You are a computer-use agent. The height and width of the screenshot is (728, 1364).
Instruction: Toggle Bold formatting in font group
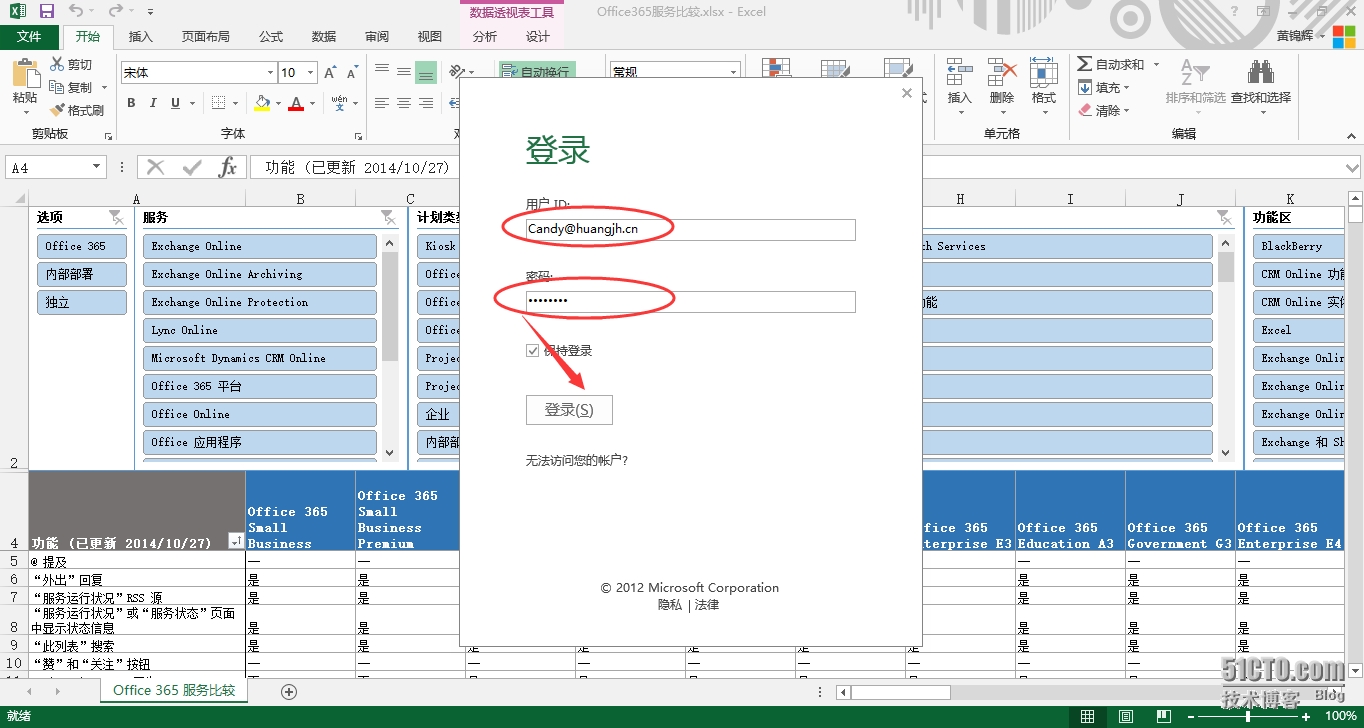(x=131, y=103)
